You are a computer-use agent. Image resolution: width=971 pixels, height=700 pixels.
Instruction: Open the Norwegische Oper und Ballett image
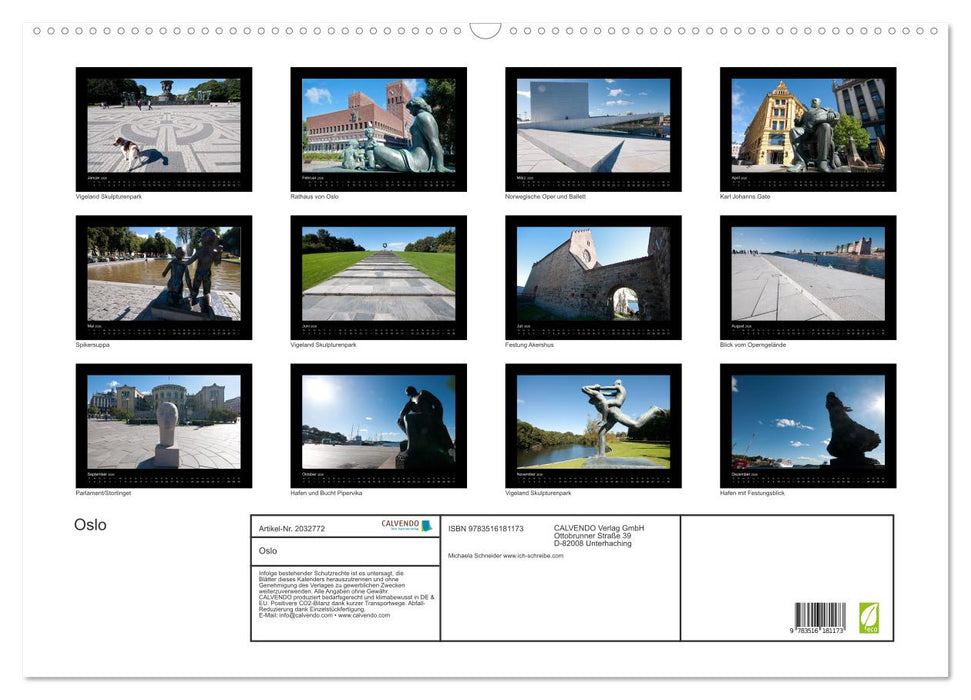click(593, 129)
